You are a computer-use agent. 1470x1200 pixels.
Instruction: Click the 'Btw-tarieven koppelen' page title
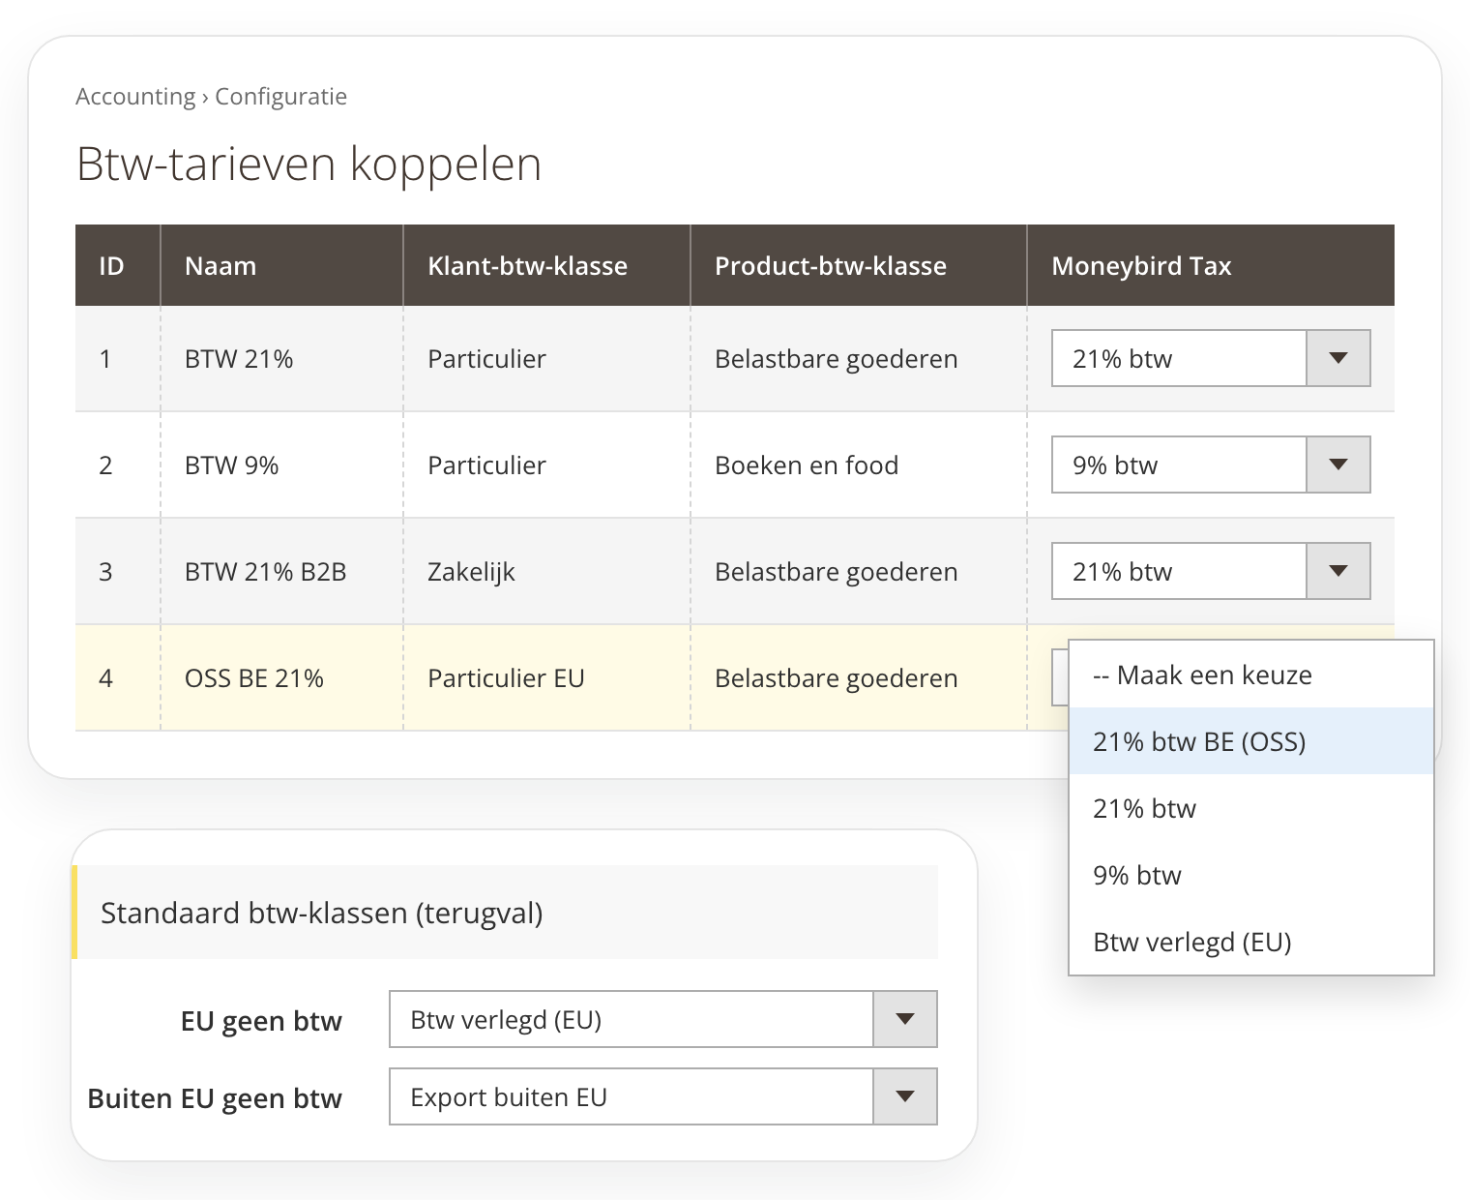(x=309, y=164)
